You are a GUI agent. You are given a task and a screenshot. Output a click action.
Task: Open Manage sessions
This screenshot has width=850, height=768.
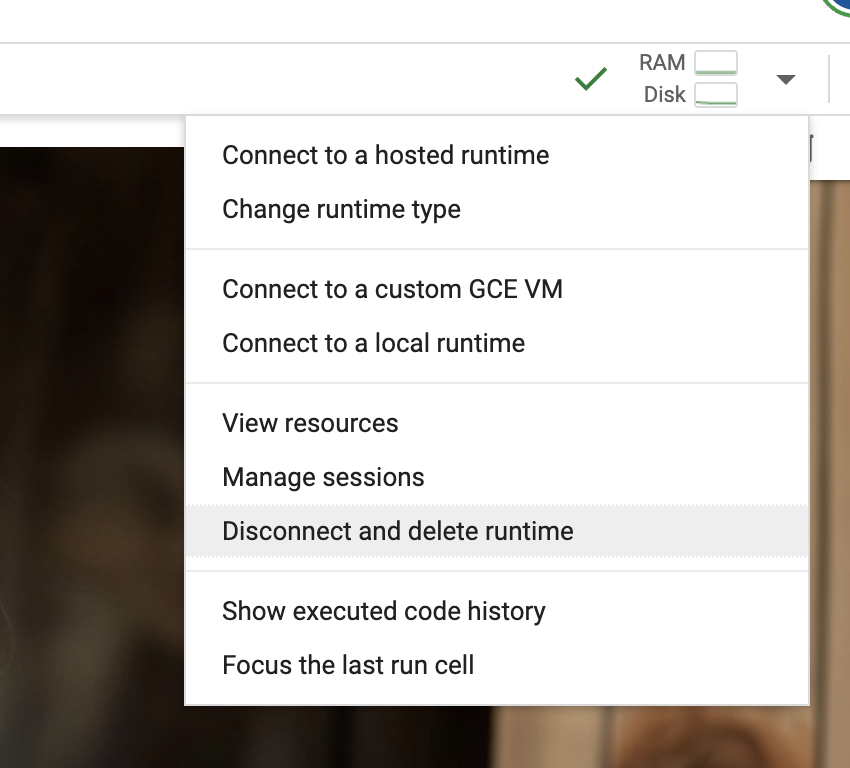(497, 477)
